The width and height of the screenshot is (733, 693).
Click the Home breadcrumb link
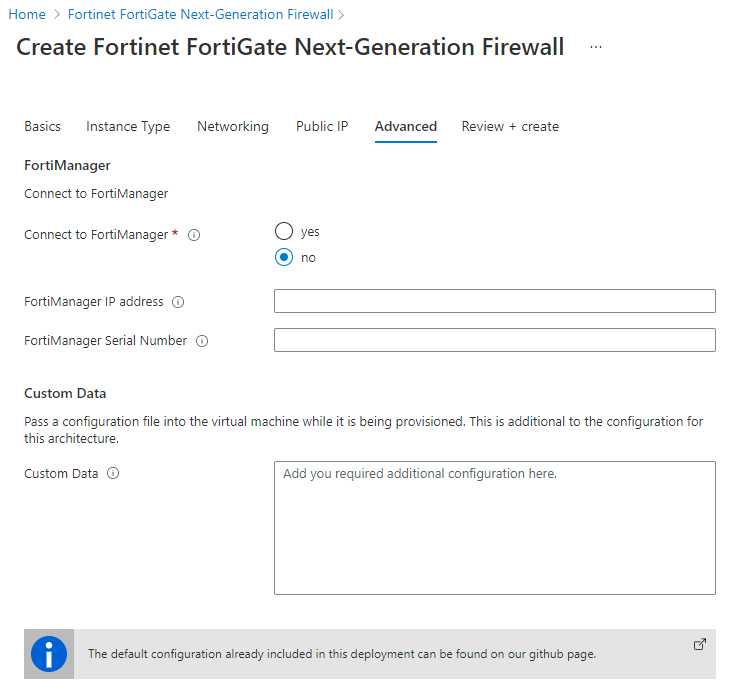26,15
